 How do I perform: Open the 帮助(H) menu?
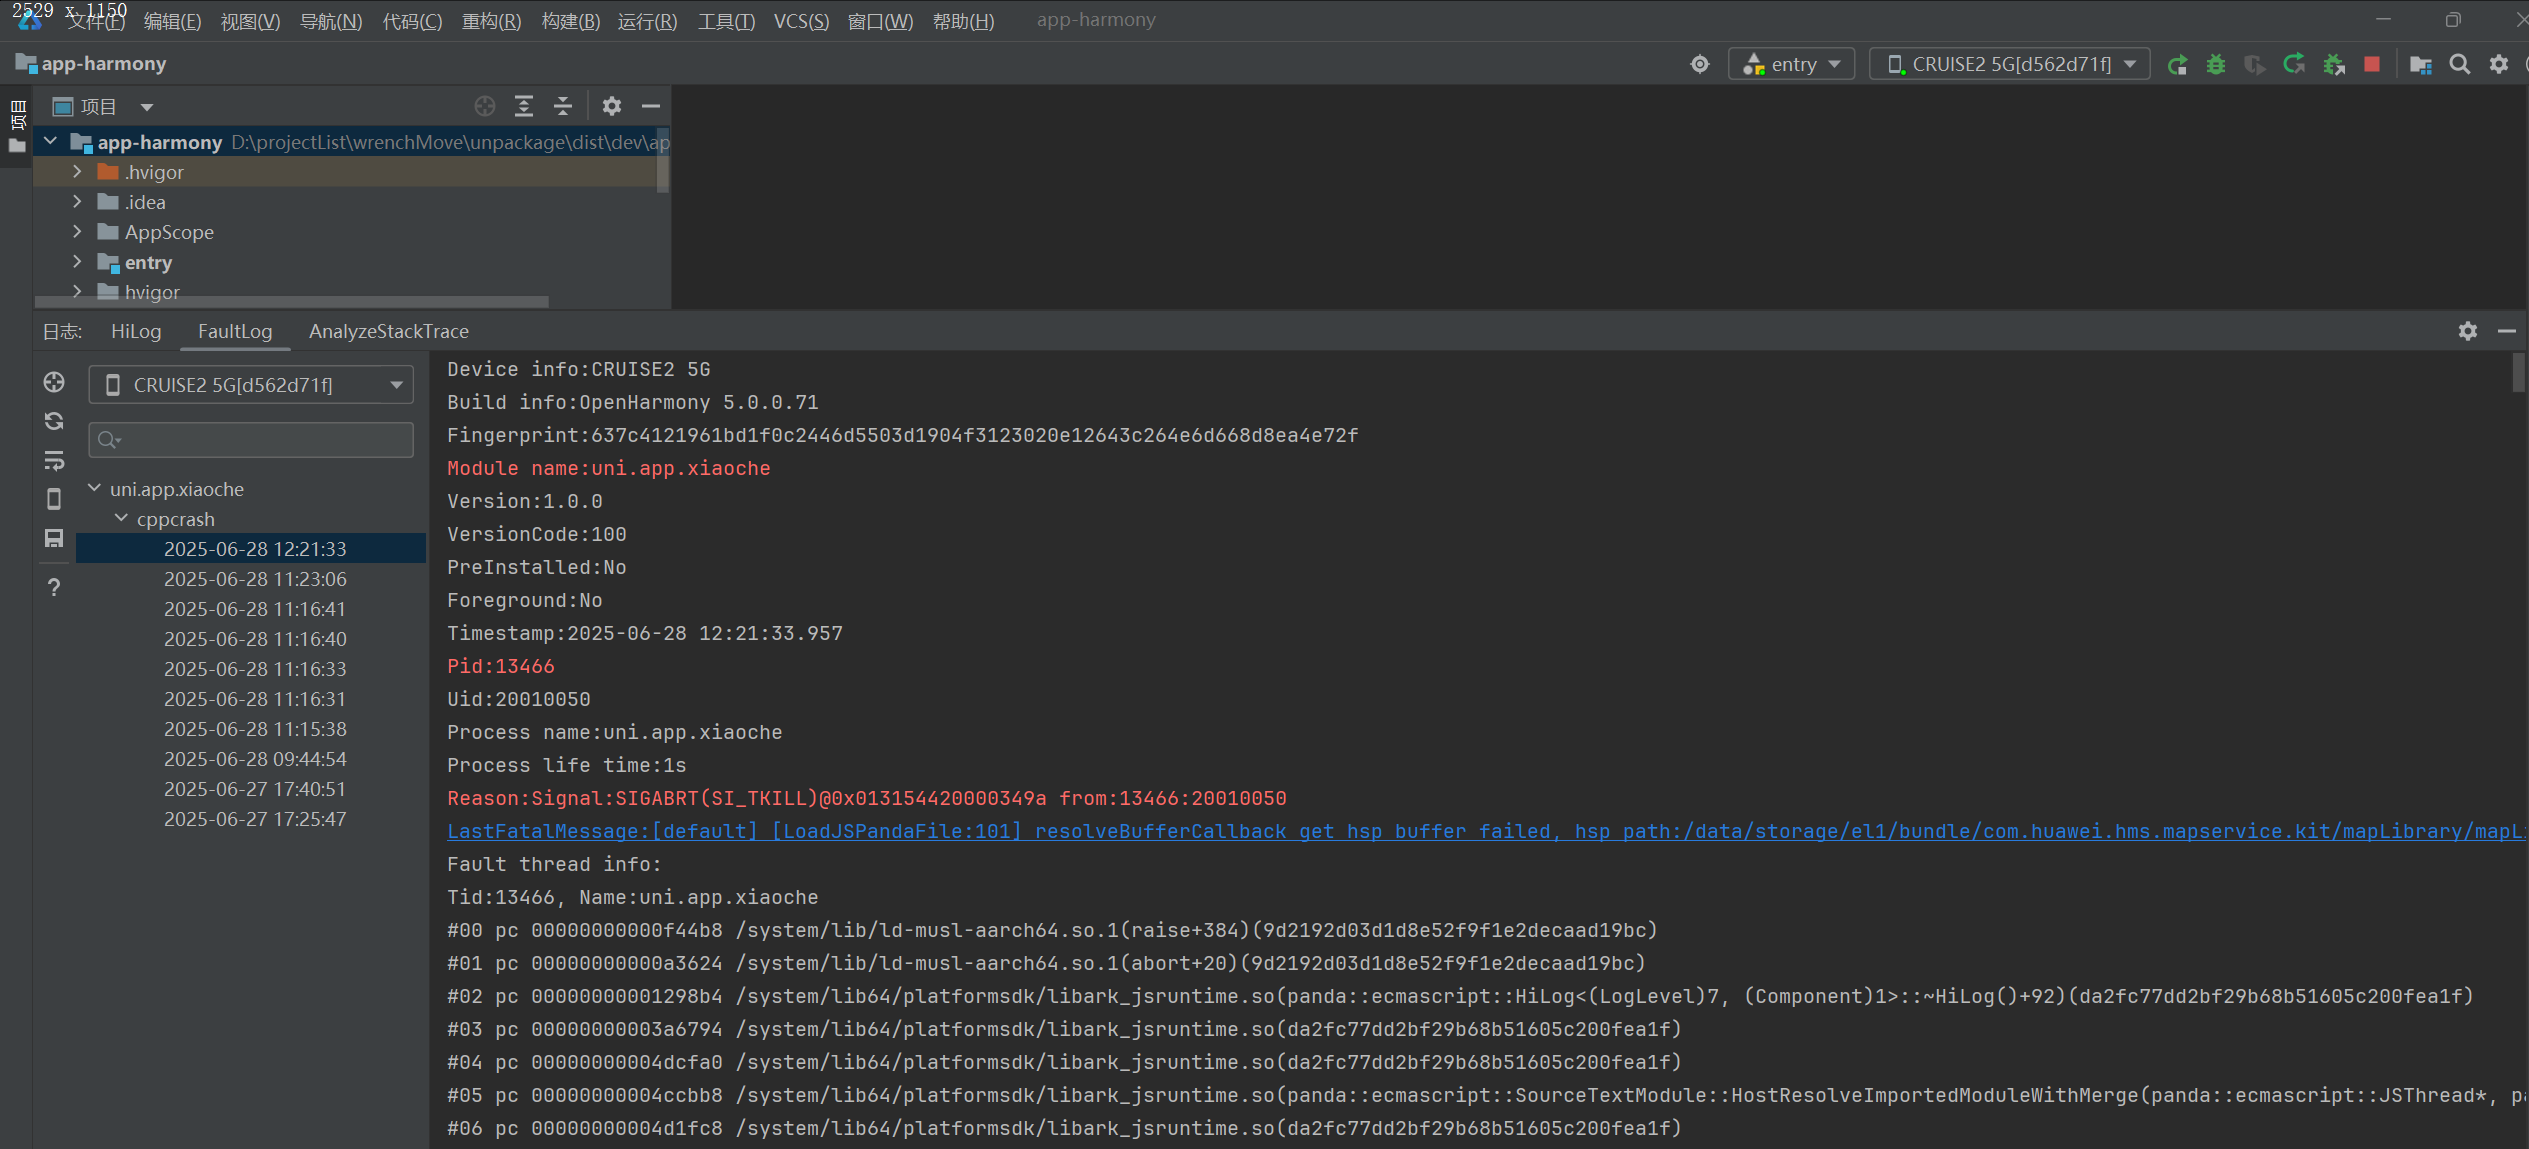point(963,21)
